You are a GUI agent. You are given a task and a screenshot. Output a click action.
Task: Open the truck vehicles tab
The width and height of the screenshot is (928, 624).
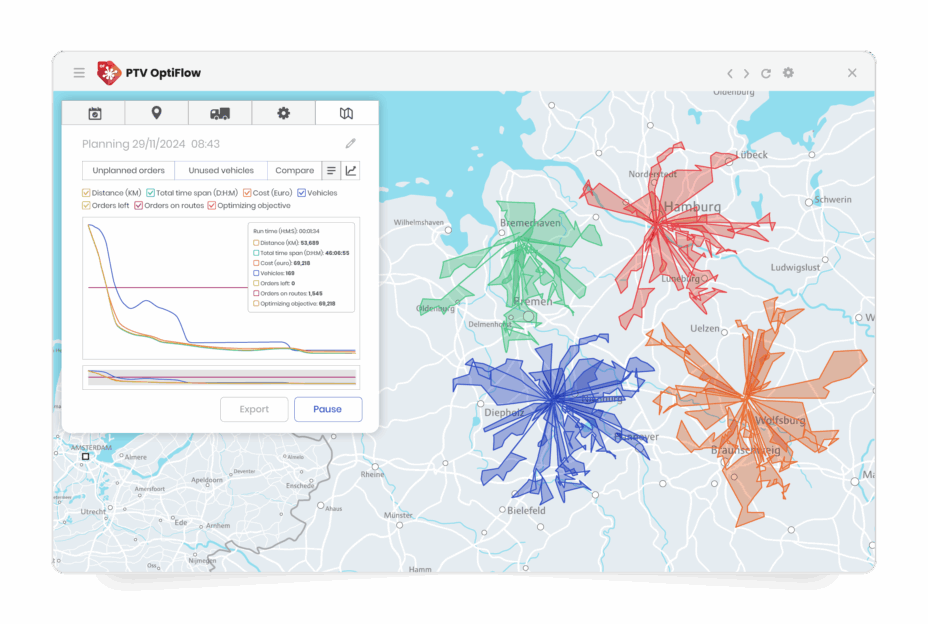pyautogui.click(x=220, y=113)
